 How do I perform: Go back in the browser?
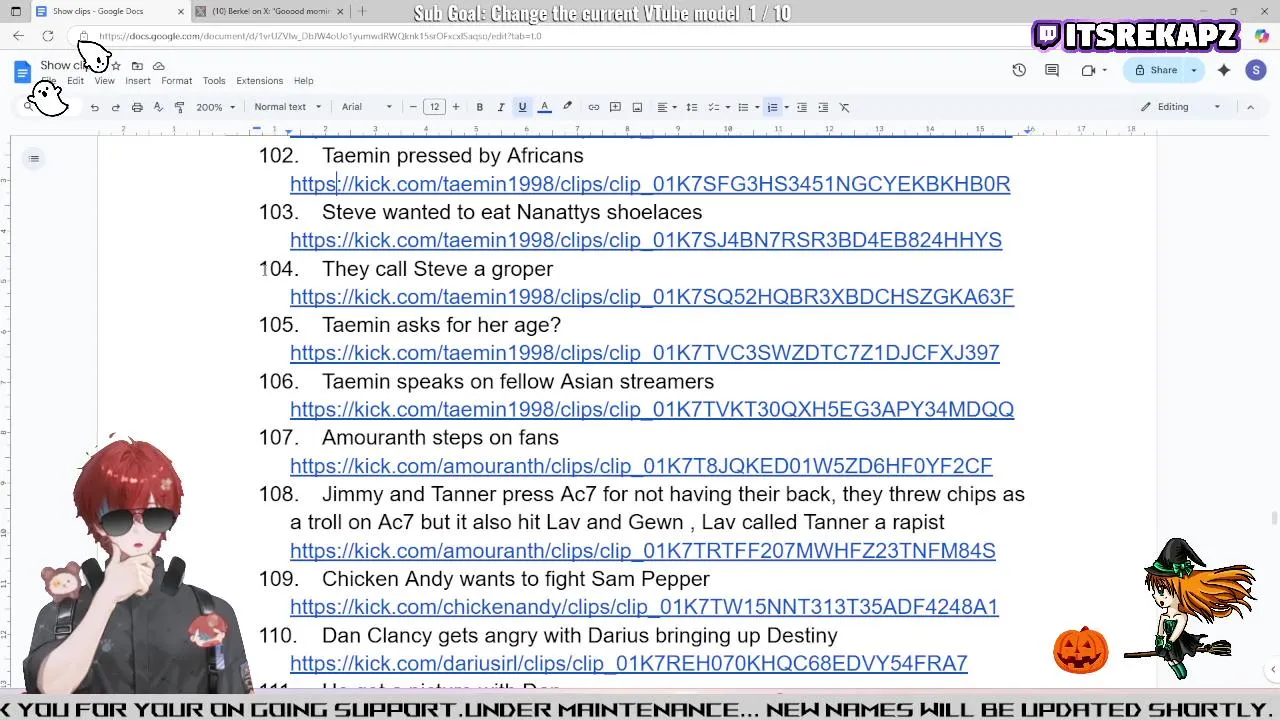[x=18, y=36]
